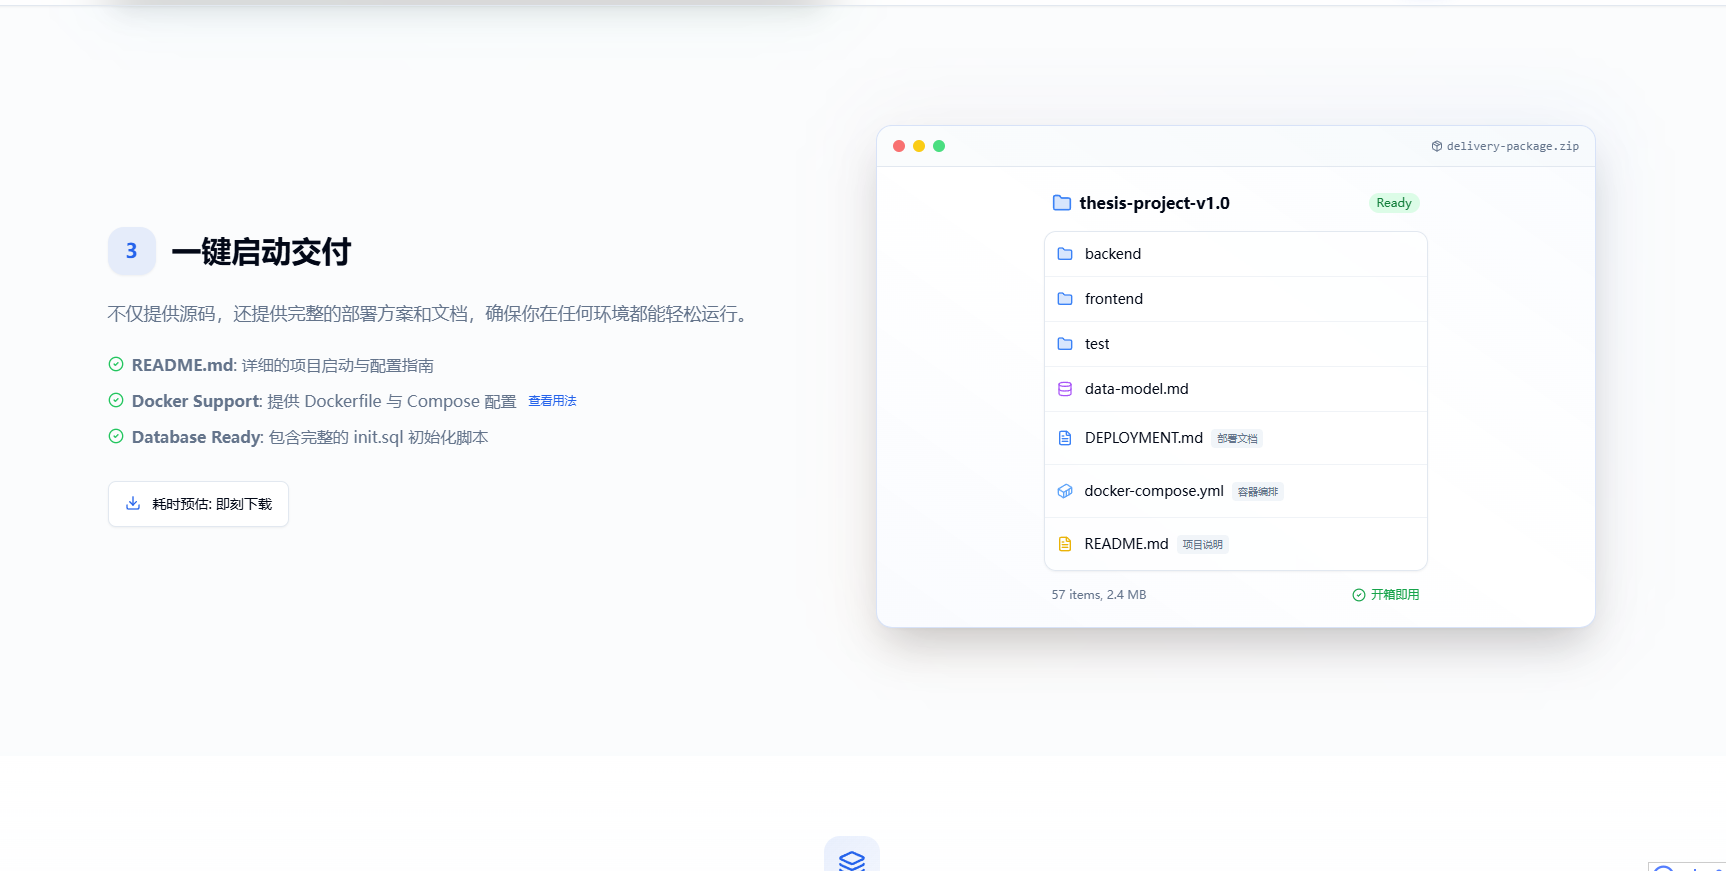Click the DEPLOYMENT.md document icon

point(1065,438)
